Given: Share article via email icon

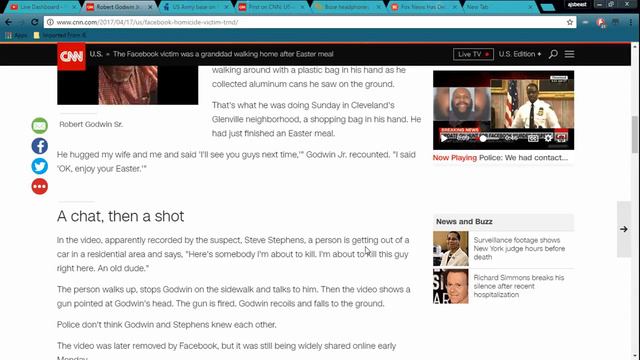Looking at the screenshot, I should coord(40,126).
